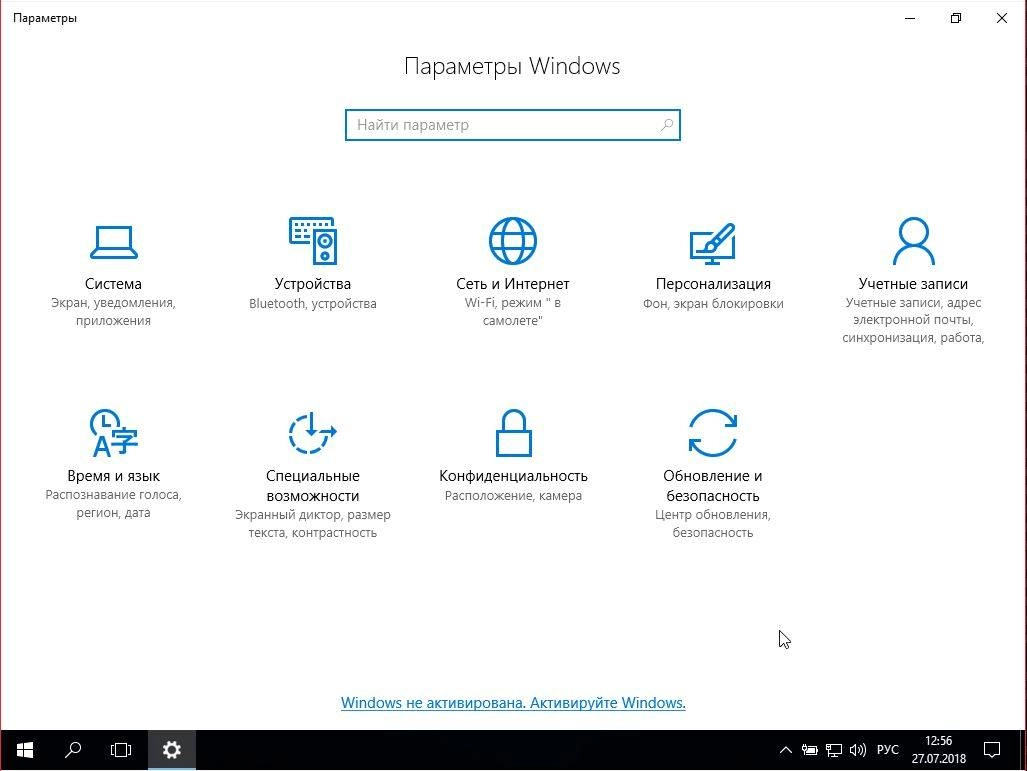Click the Система label text

click(x=113, y=284)
